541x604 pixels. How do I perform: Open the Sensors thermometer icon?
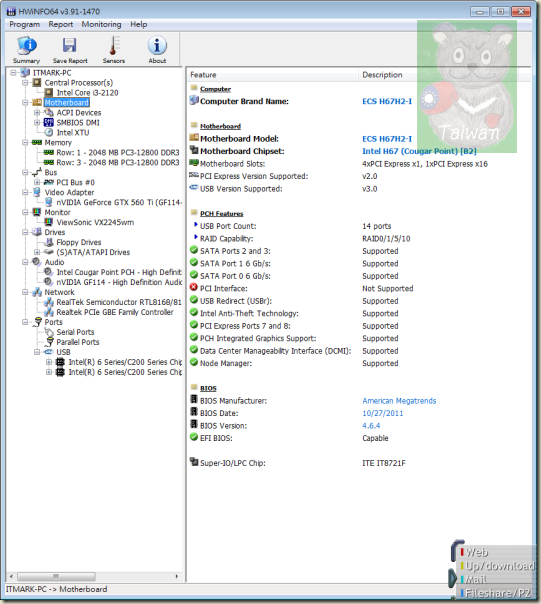point(114,45)
